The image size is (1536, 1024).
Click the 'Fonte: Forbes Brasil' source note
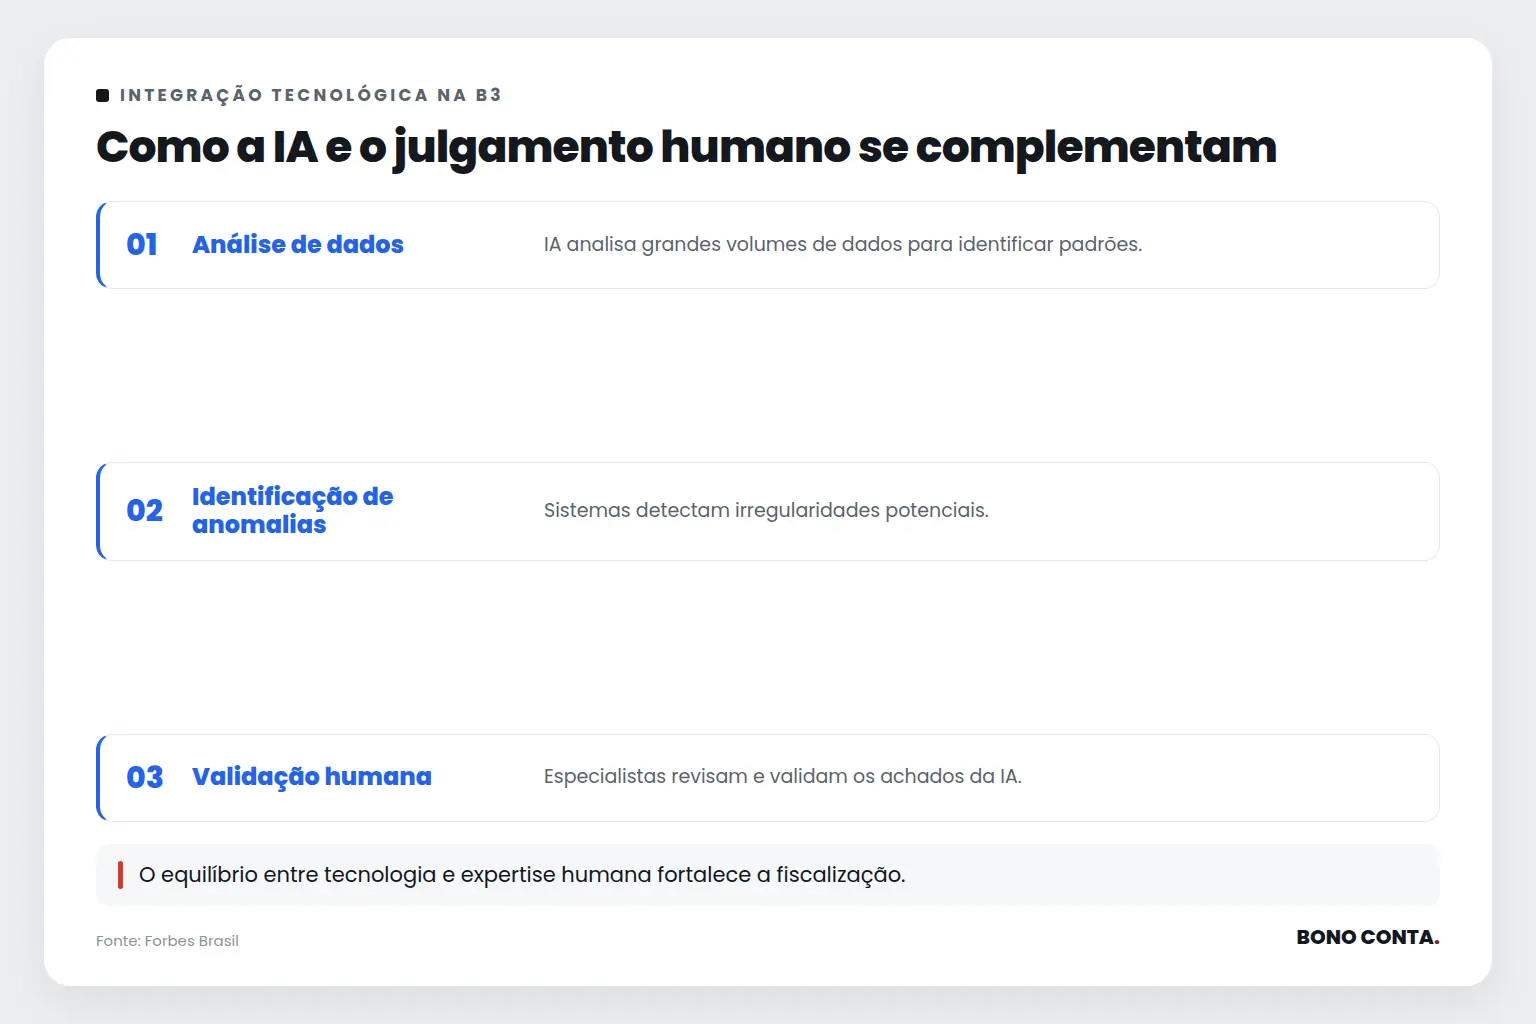point(167,941)
